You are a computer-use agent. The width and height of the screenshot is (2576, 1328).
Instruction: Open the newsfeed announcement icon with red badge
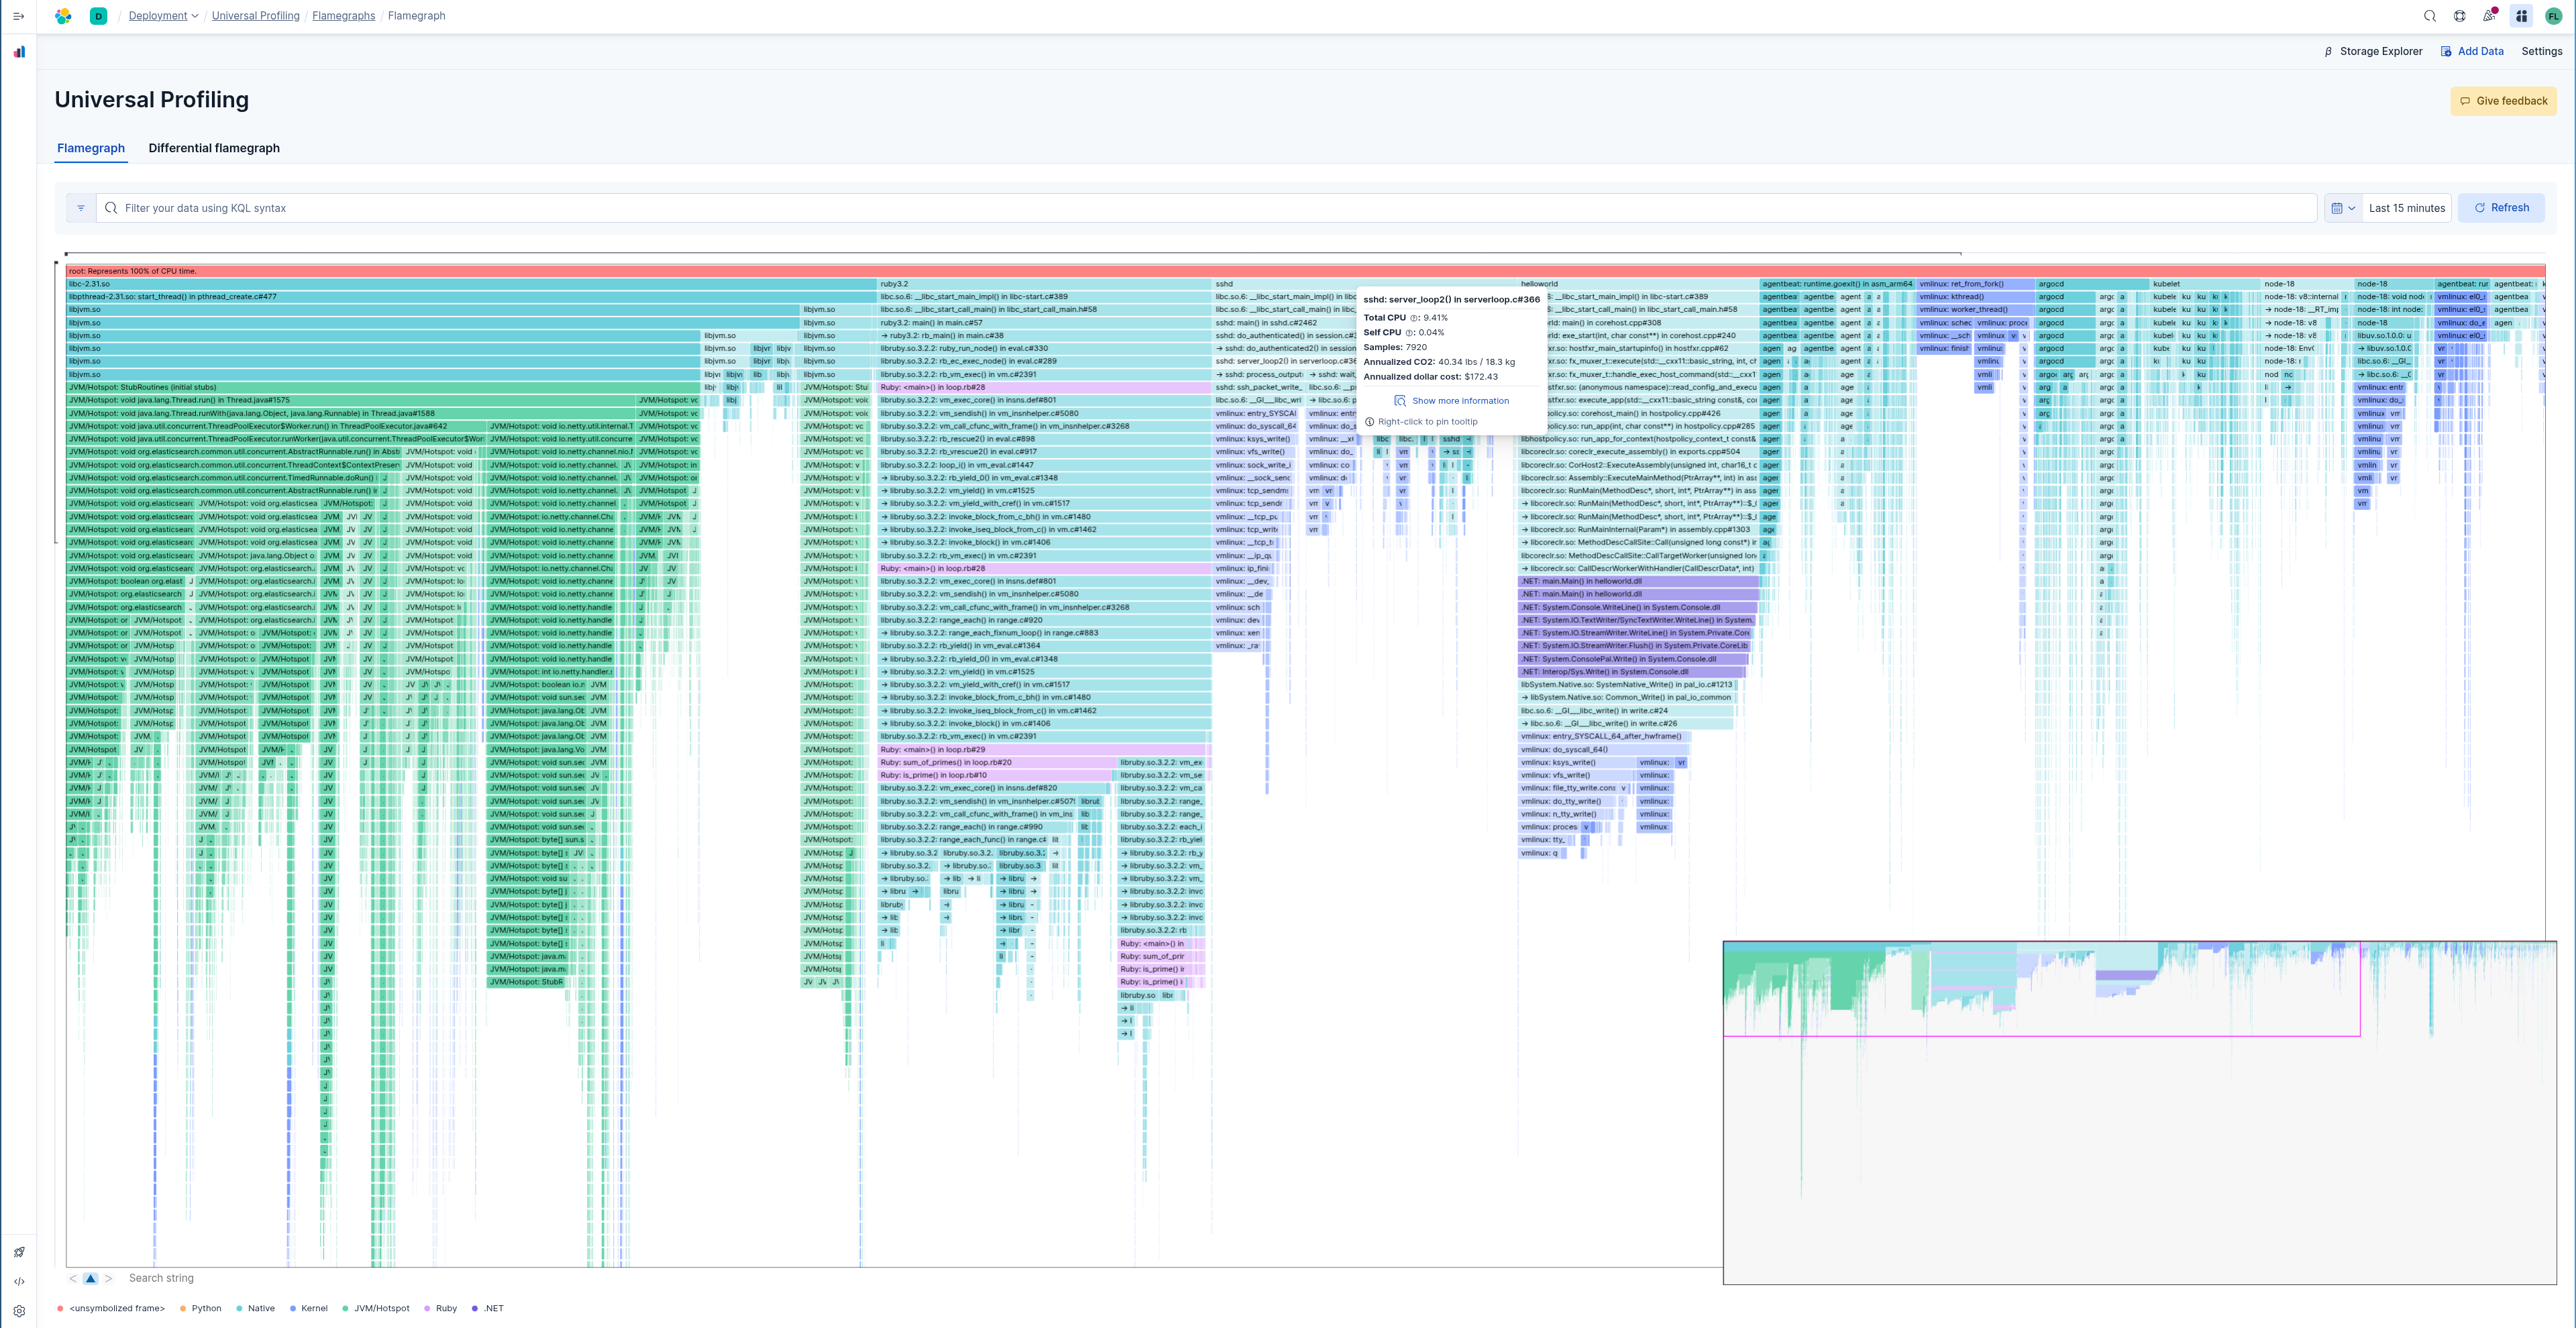(2489, 16)
